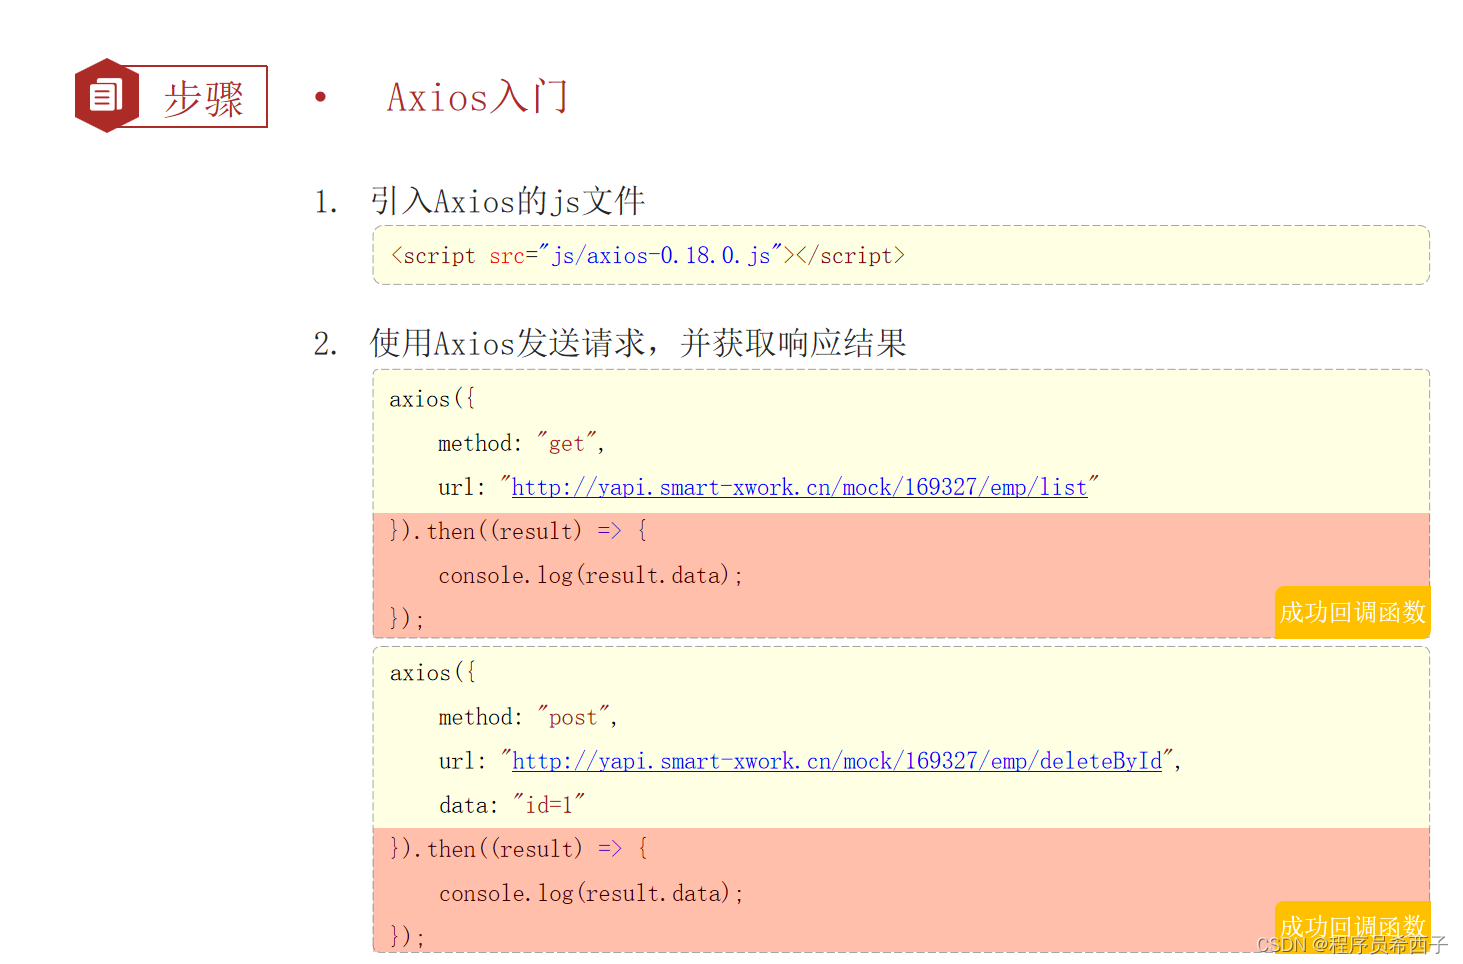The height and width of the screenshot is (964, 1463).
Task: Click the second 成功回调函数 yellow label
Action: [x=1353, y=926]
